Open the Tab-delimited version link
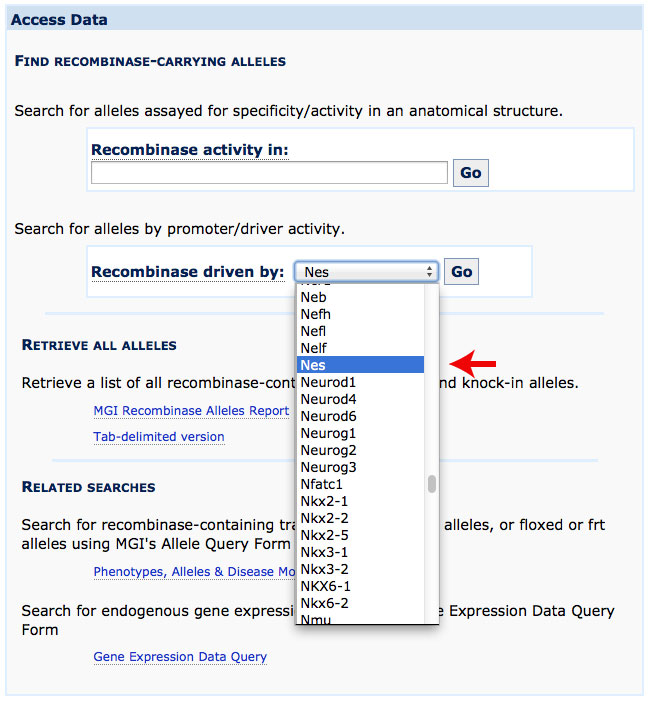The width and height of the screenshot is (653, 703). click(x=159, y=437)
